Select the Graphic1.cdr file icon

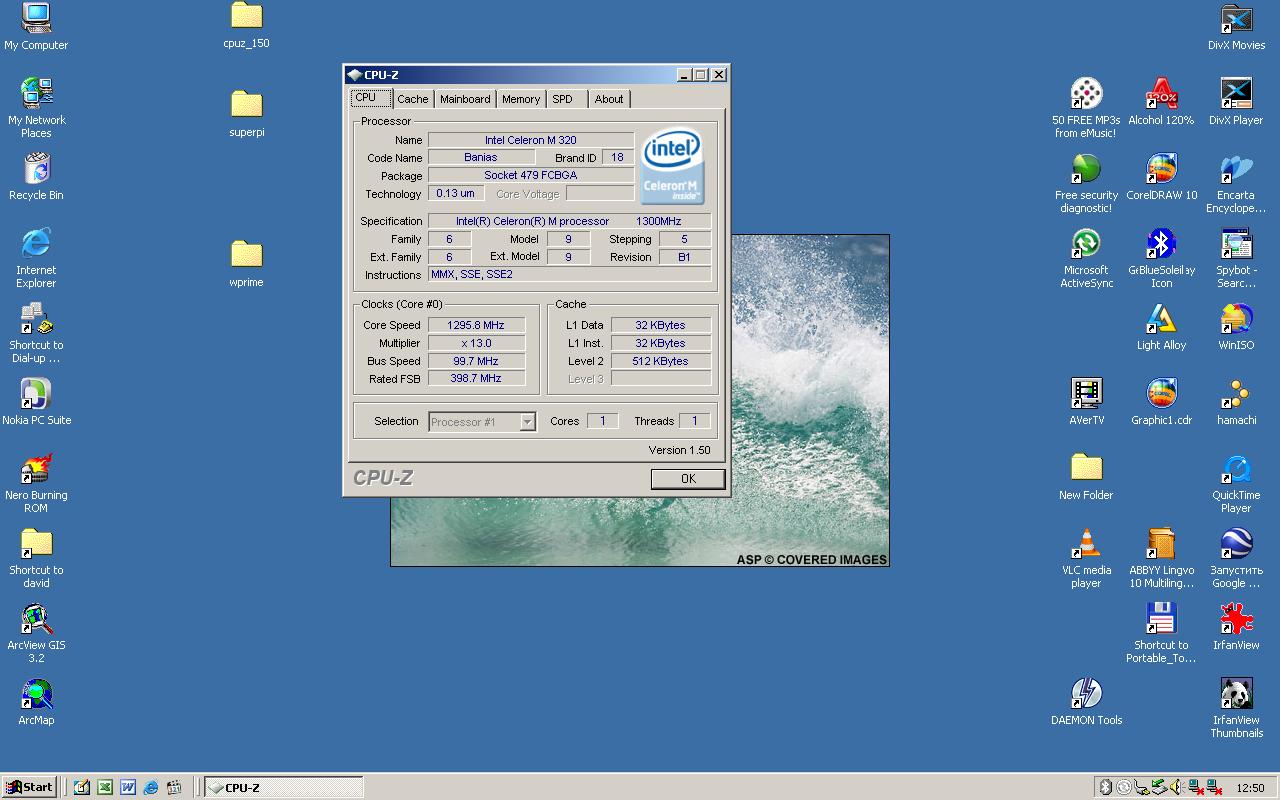point(1161,401)
